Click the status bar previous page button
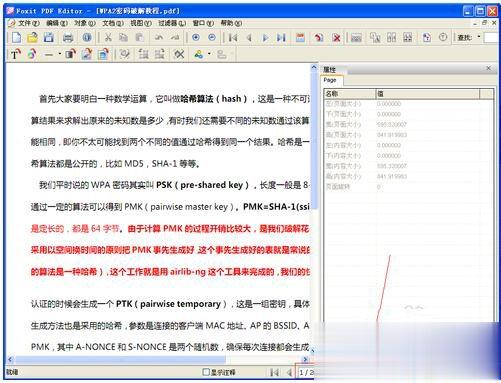This screenshot has width=501, height=383. pos(289,372)
